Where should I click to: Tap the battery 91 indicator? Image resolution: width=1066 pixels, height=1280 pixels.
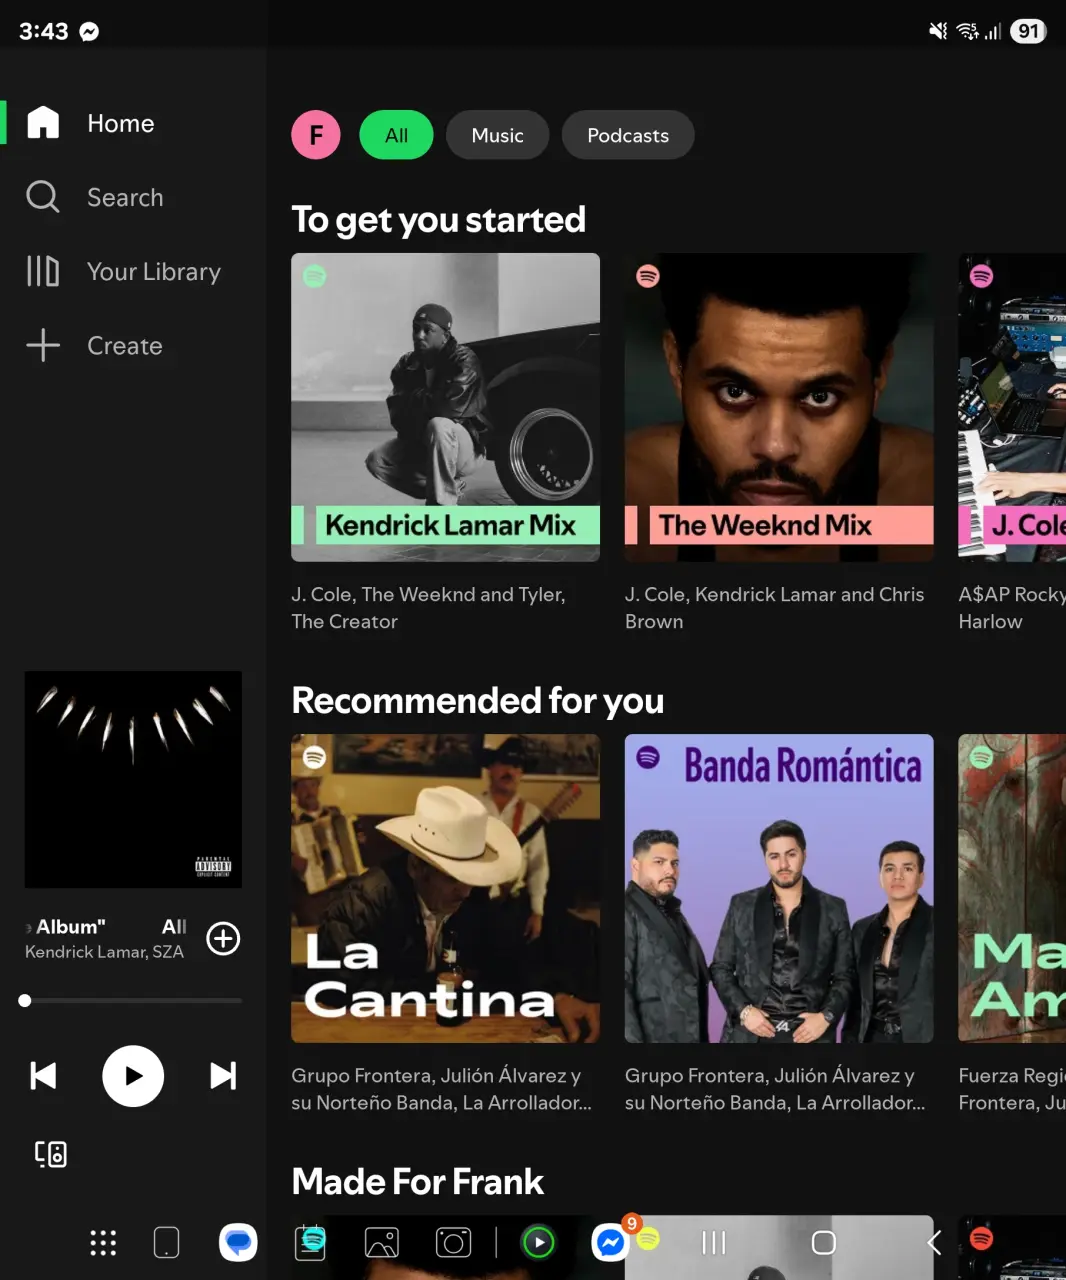pyautogui.click(x=1028, y=31)
